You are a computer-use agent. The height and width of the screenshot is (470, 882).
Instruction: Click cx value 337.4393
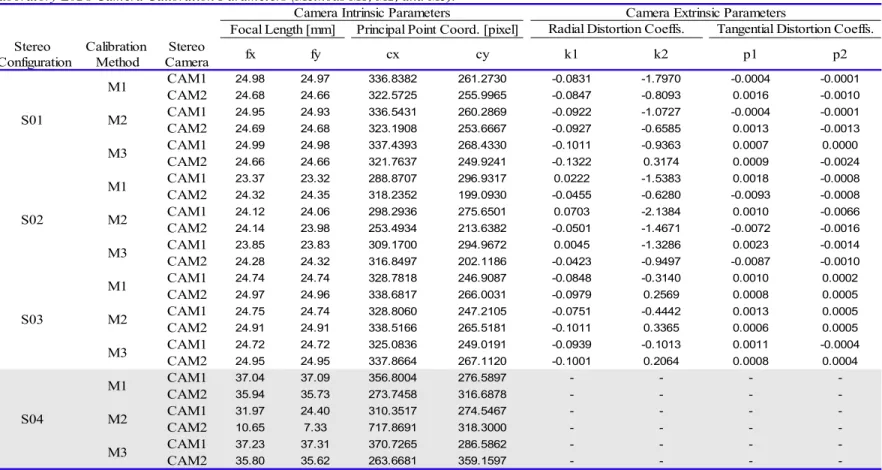(393, 145)
